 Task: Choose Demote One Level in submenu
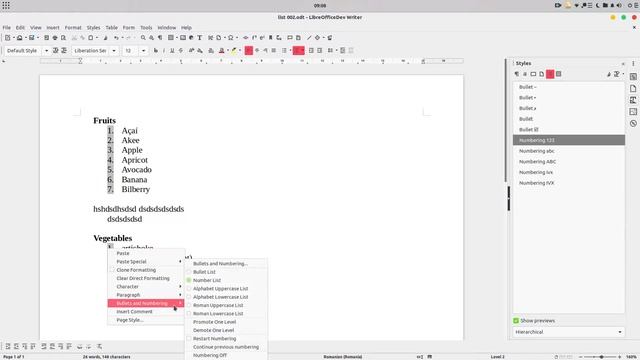(226, 330)
